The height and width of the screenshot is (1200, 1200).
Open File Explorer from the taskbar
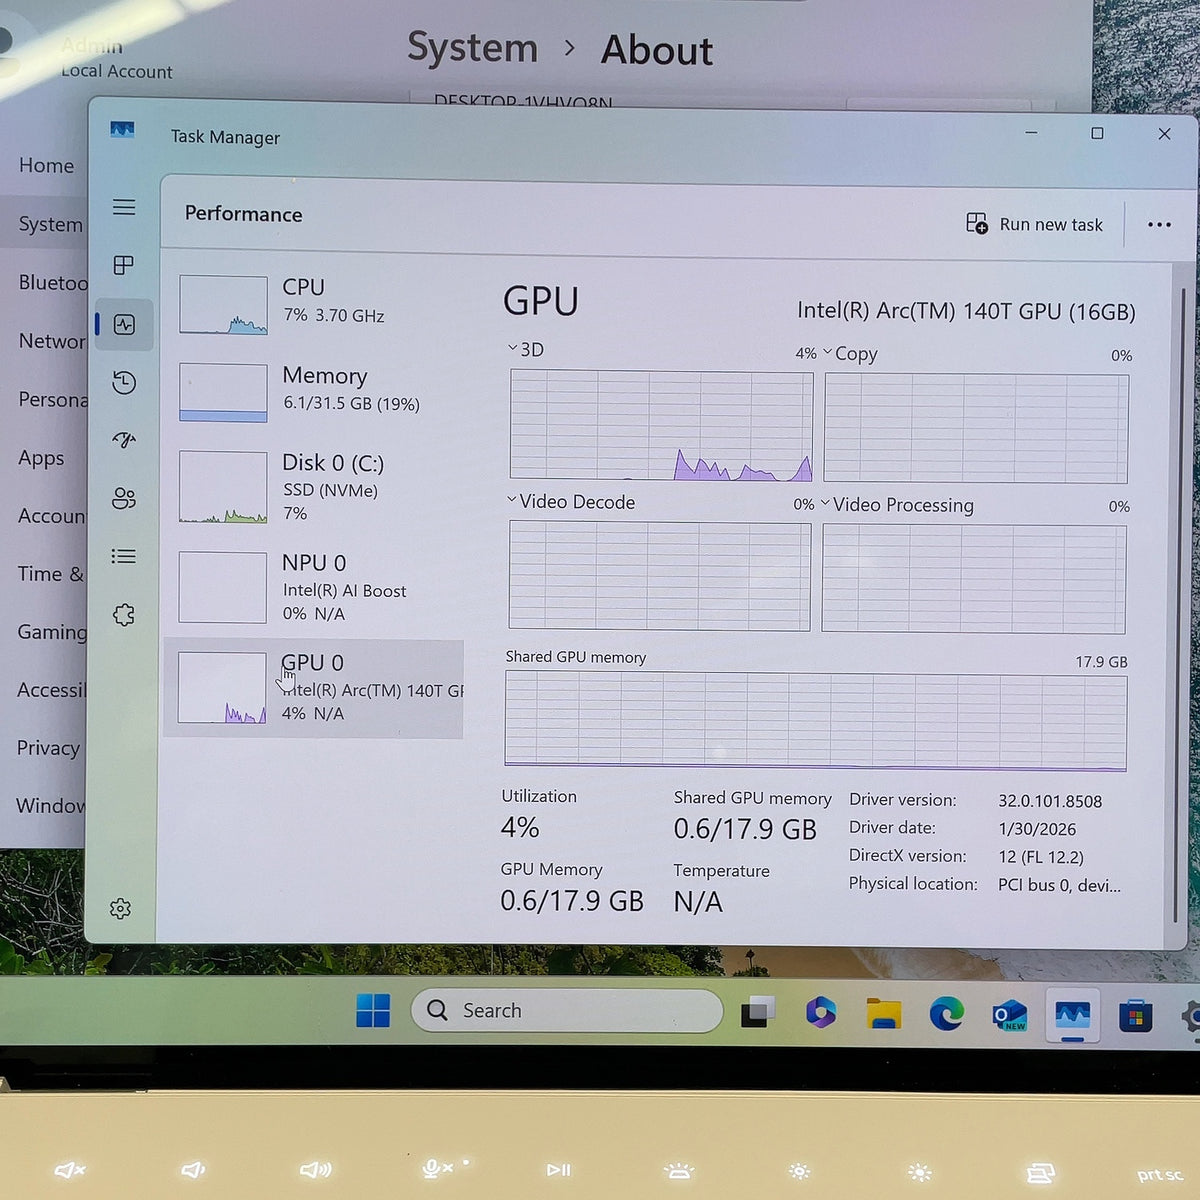tap(884, 1014)
